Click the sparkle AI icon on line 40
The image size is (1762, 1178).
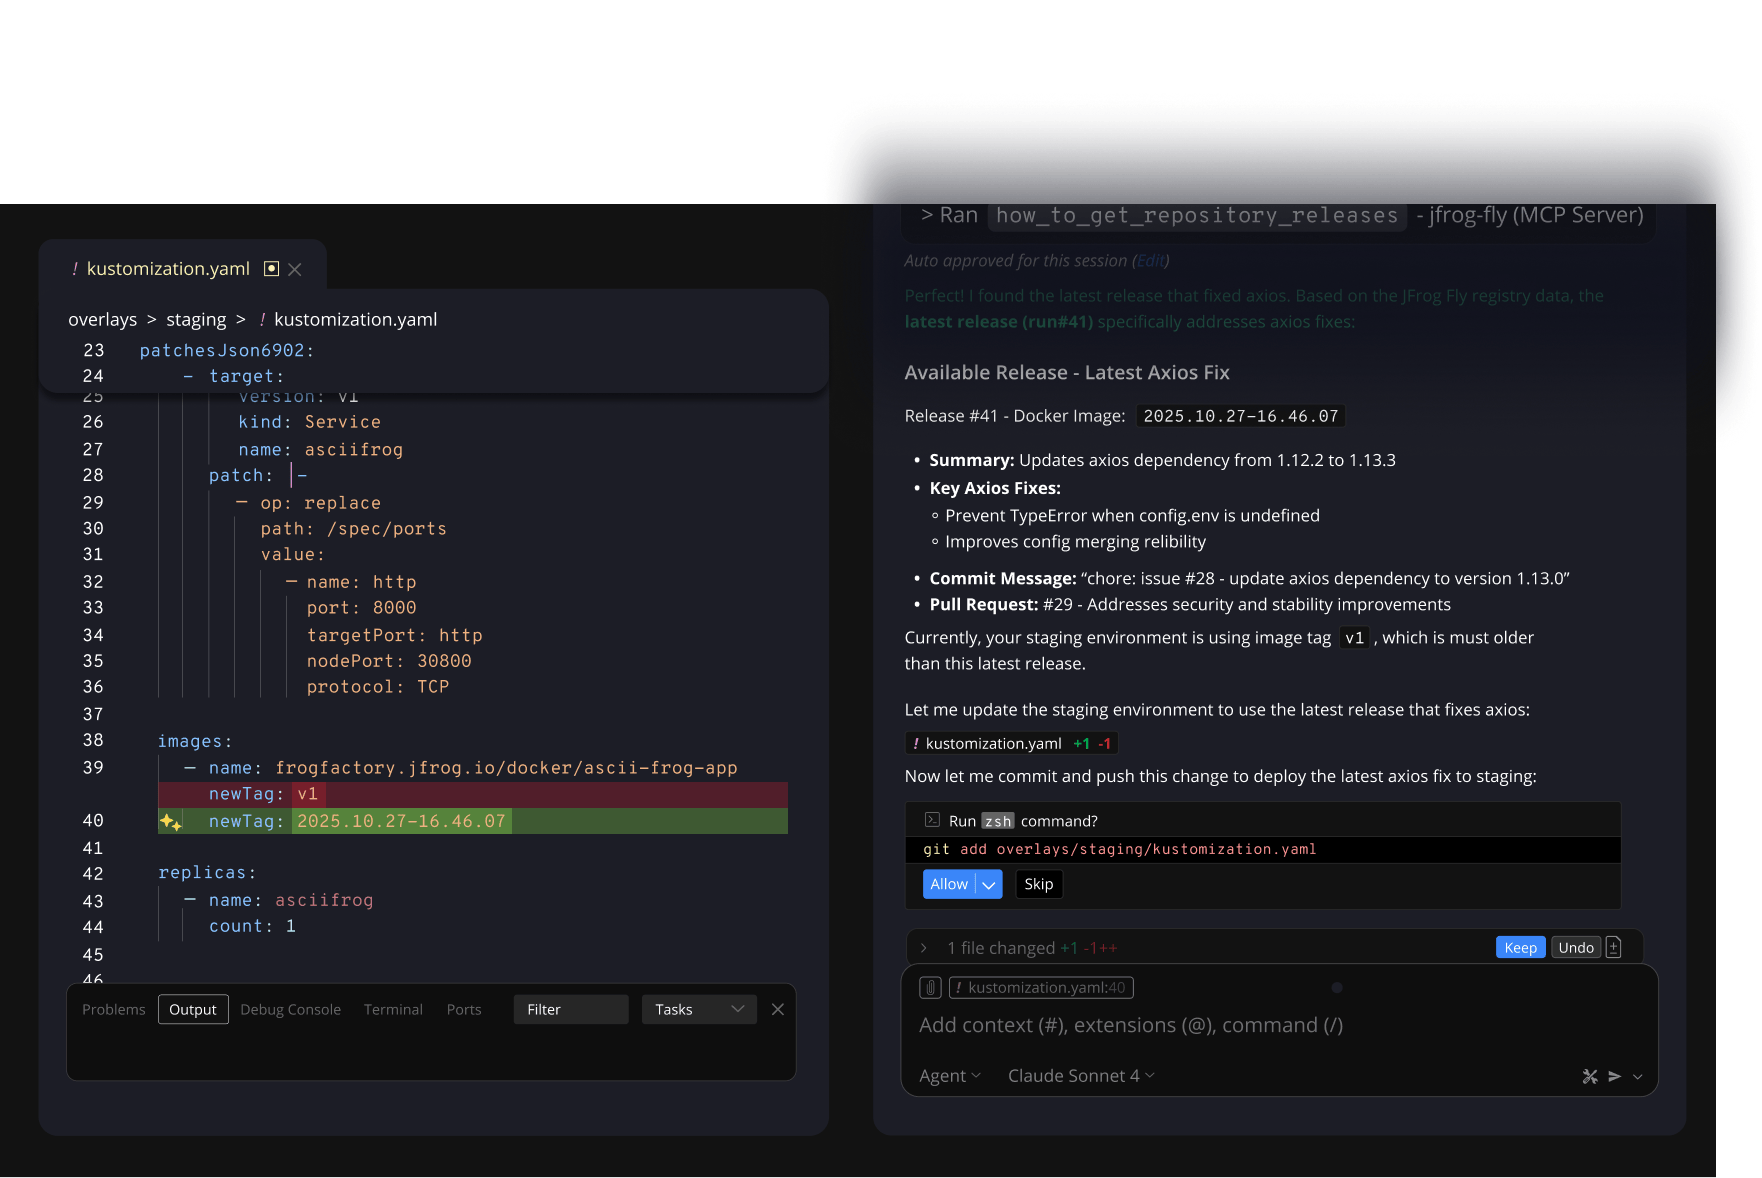[170, 822]
